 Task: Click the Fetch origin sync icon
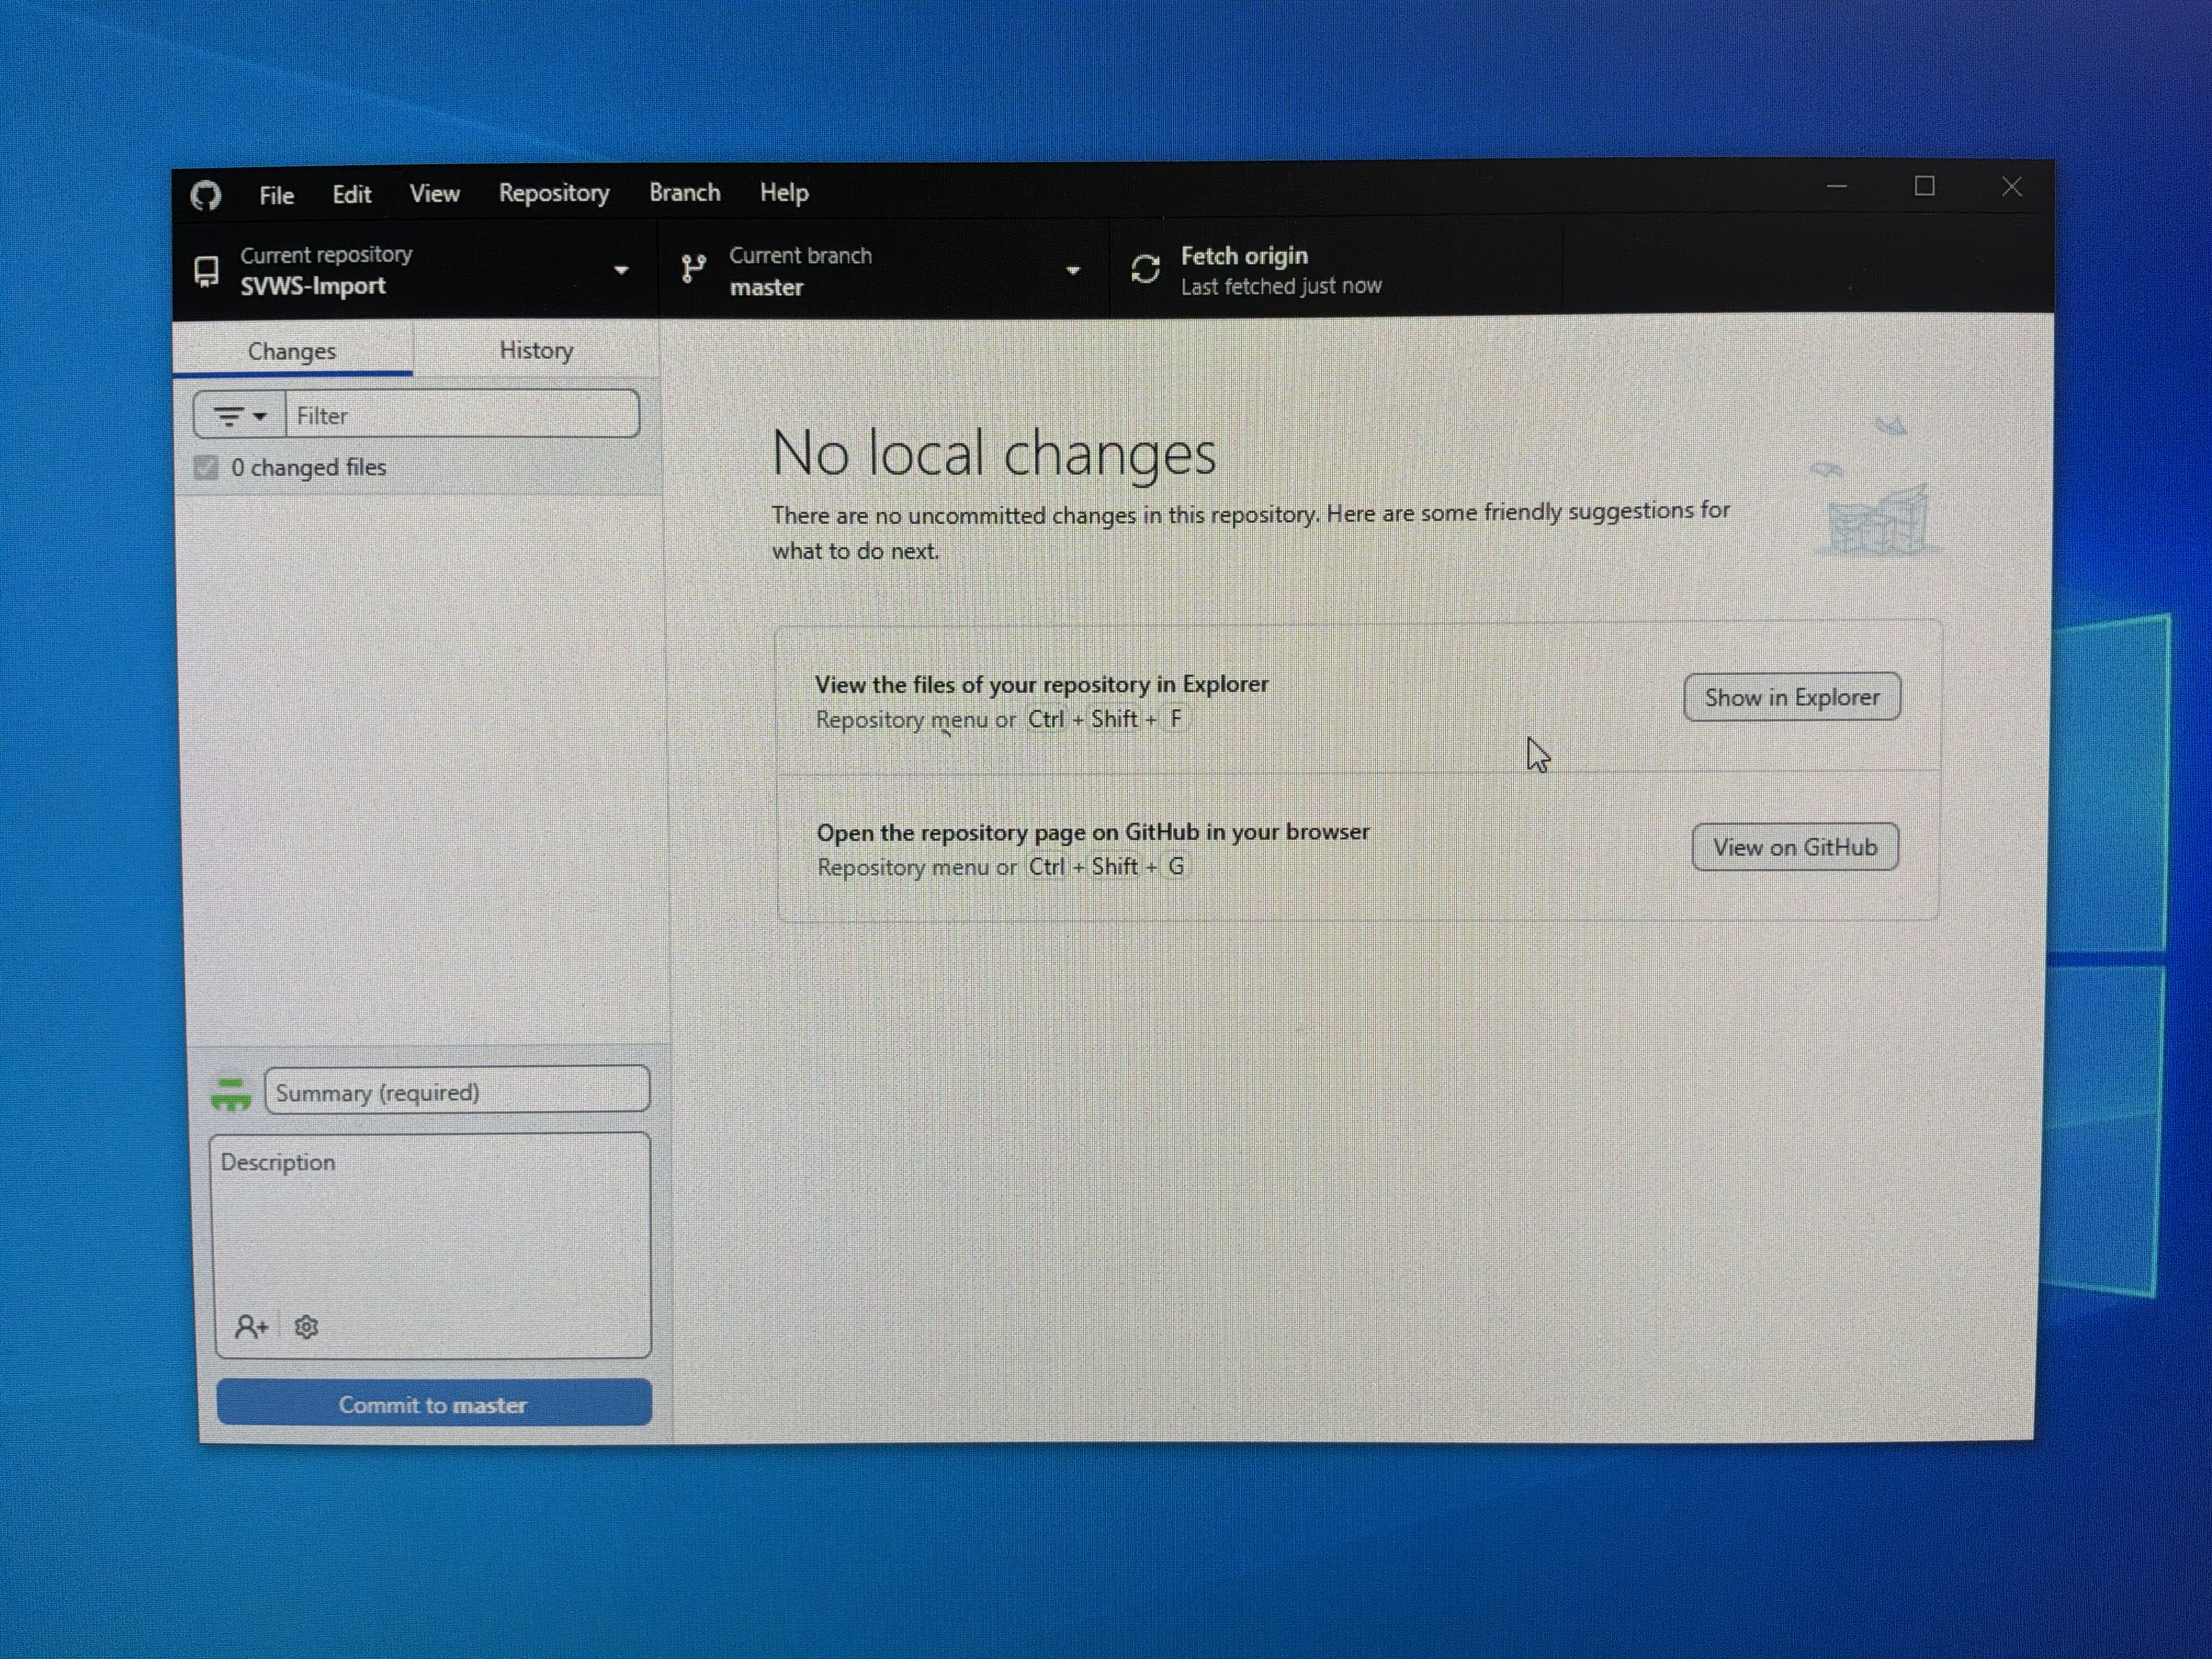[x=1145, y=269]
